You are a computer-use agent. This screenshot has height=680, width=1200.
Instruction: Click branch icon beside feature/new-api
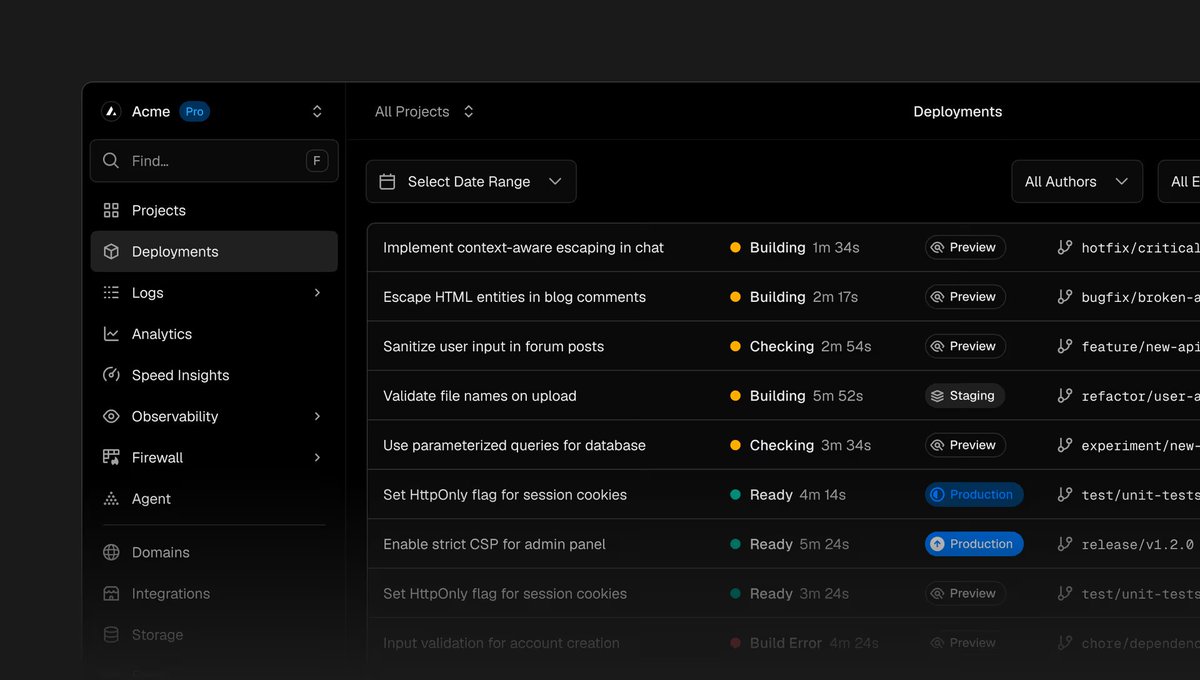click(1065, 346)
